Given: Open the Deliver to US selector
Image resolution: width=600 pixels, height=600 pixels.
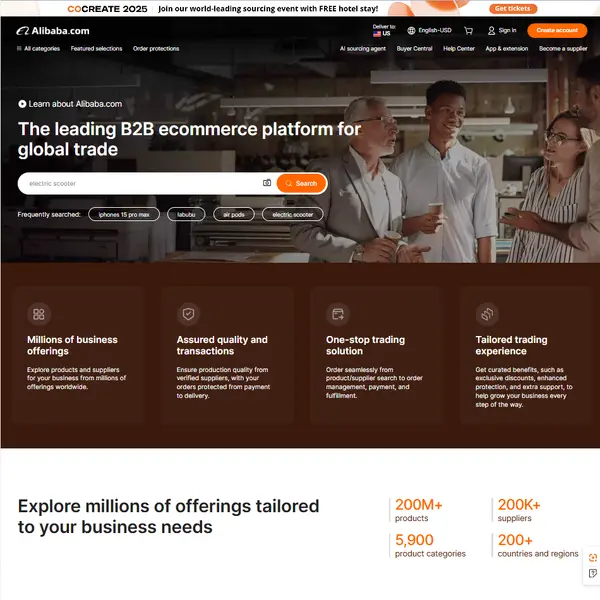Looking at the screenshot, I should [384, 31].
